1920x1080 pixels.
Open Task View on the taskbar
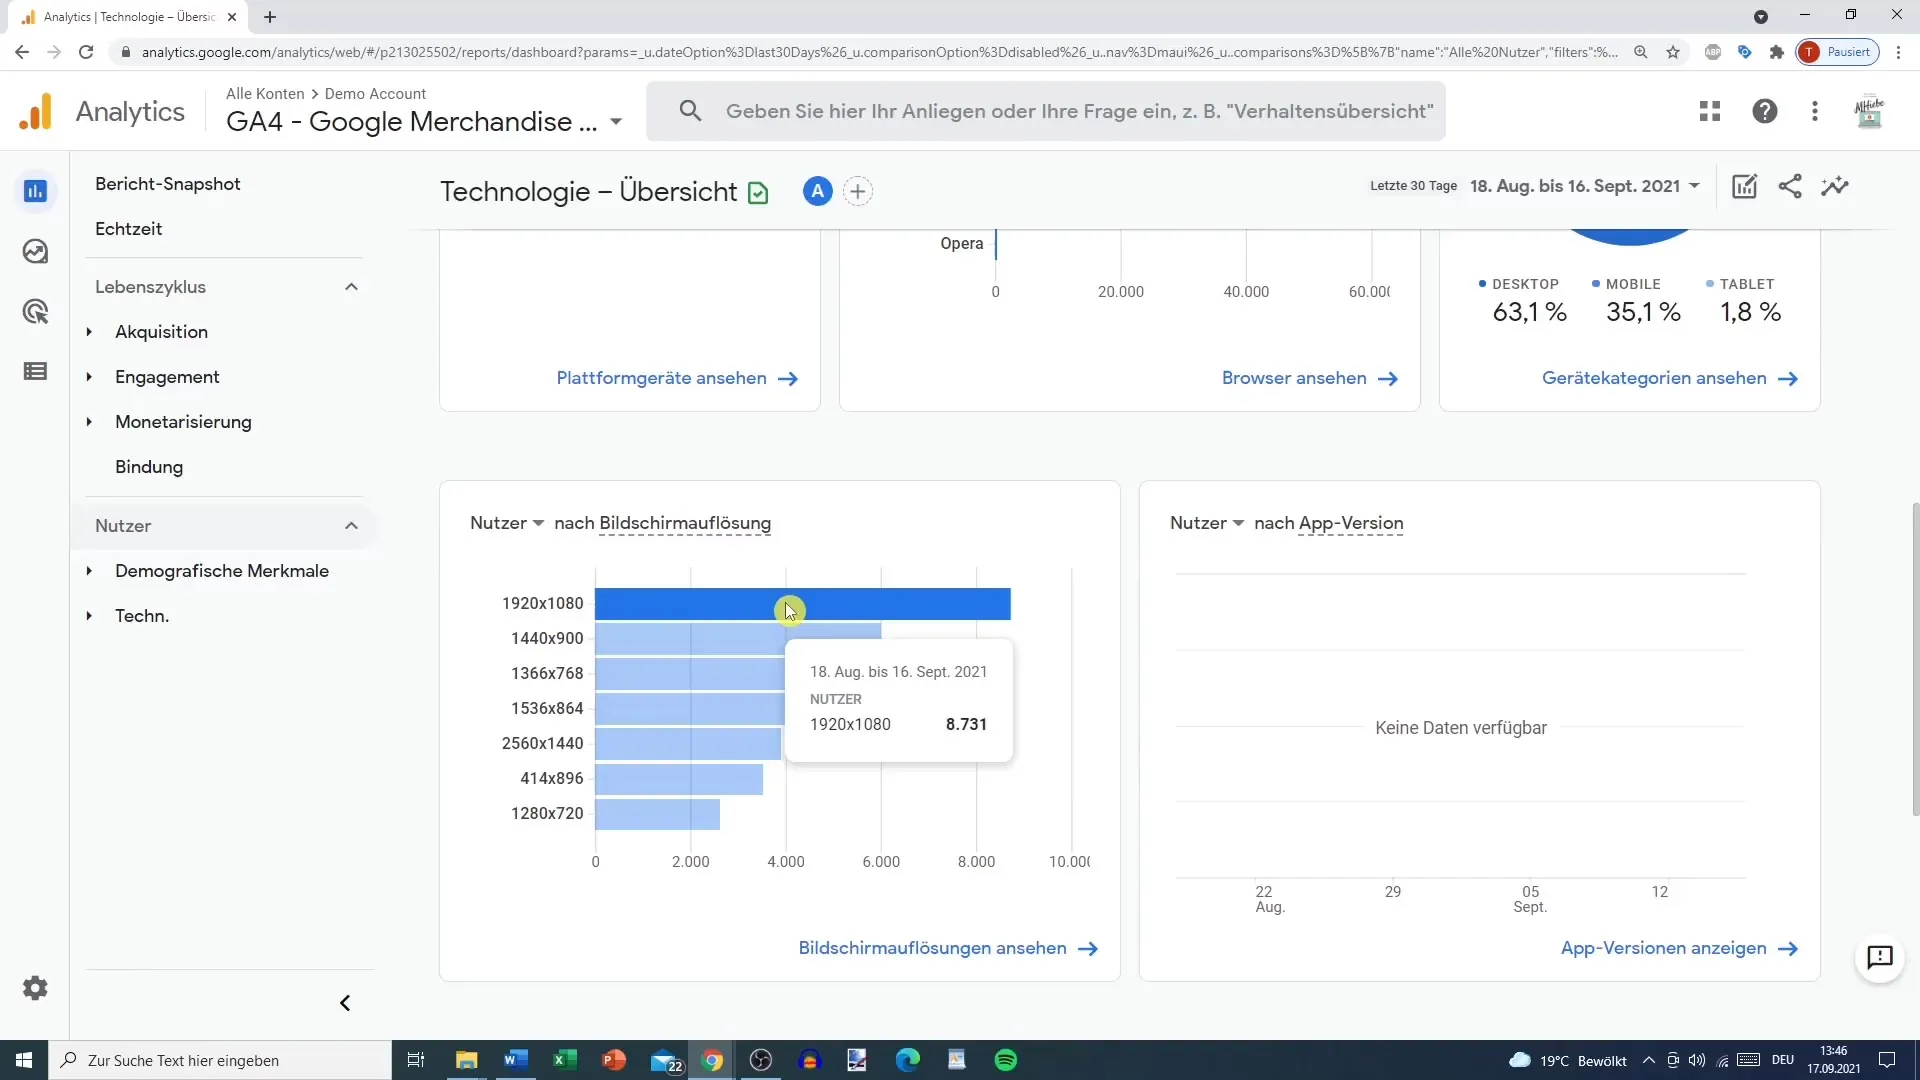point(416,1060)
